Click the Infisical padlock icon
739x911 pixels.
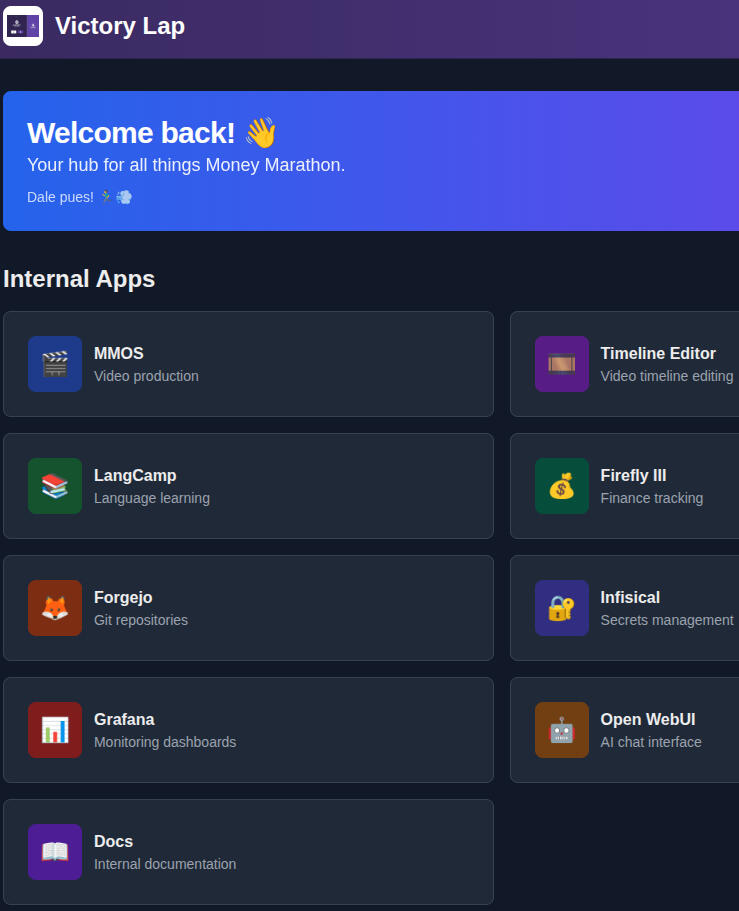pos(561,608)
